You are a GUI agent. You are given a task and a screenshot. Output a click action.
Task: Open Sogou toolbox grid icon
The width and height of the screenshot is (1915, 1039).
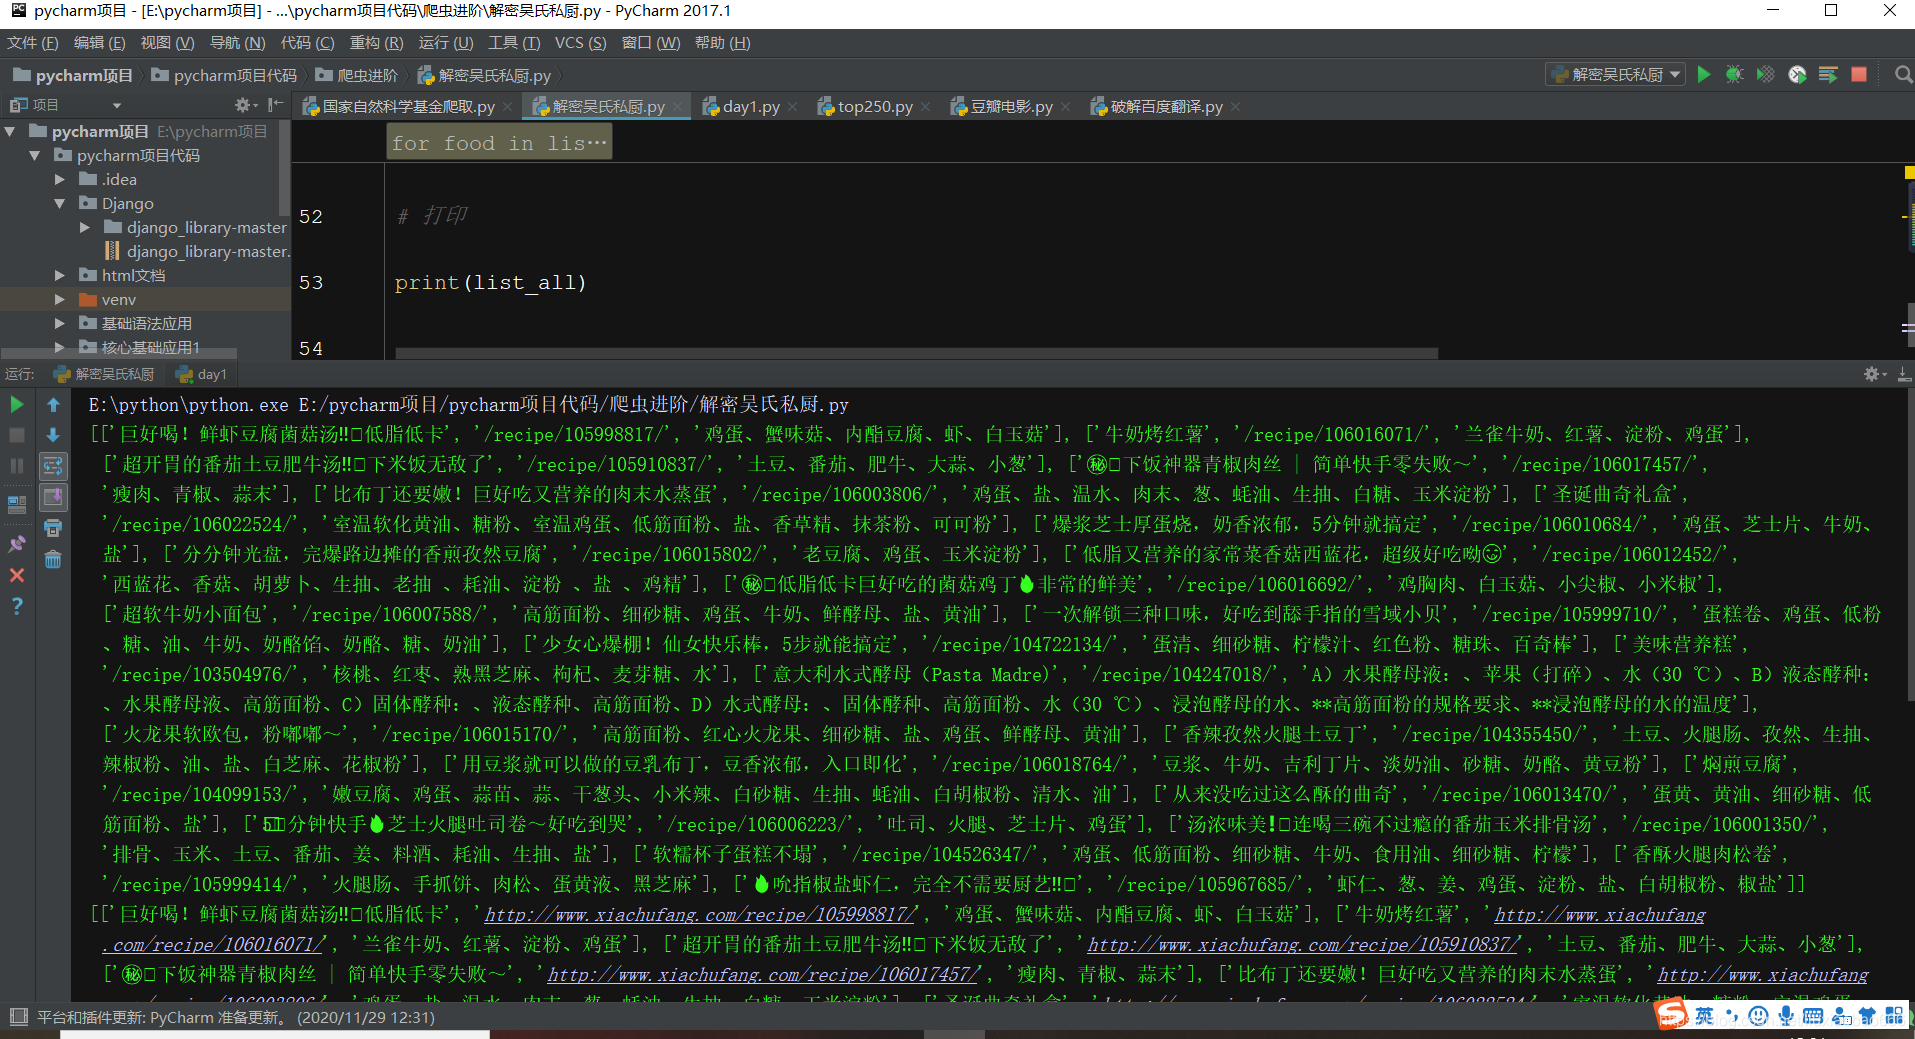(1894, 1016)
